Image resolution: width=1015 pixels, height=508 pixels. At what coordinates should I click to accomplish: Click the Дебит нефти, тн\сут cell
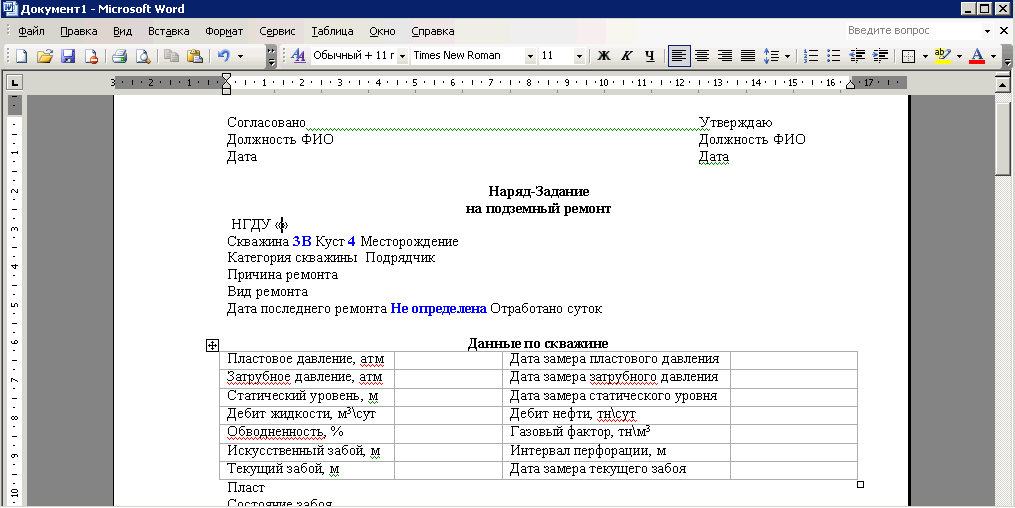pos(616,414)
